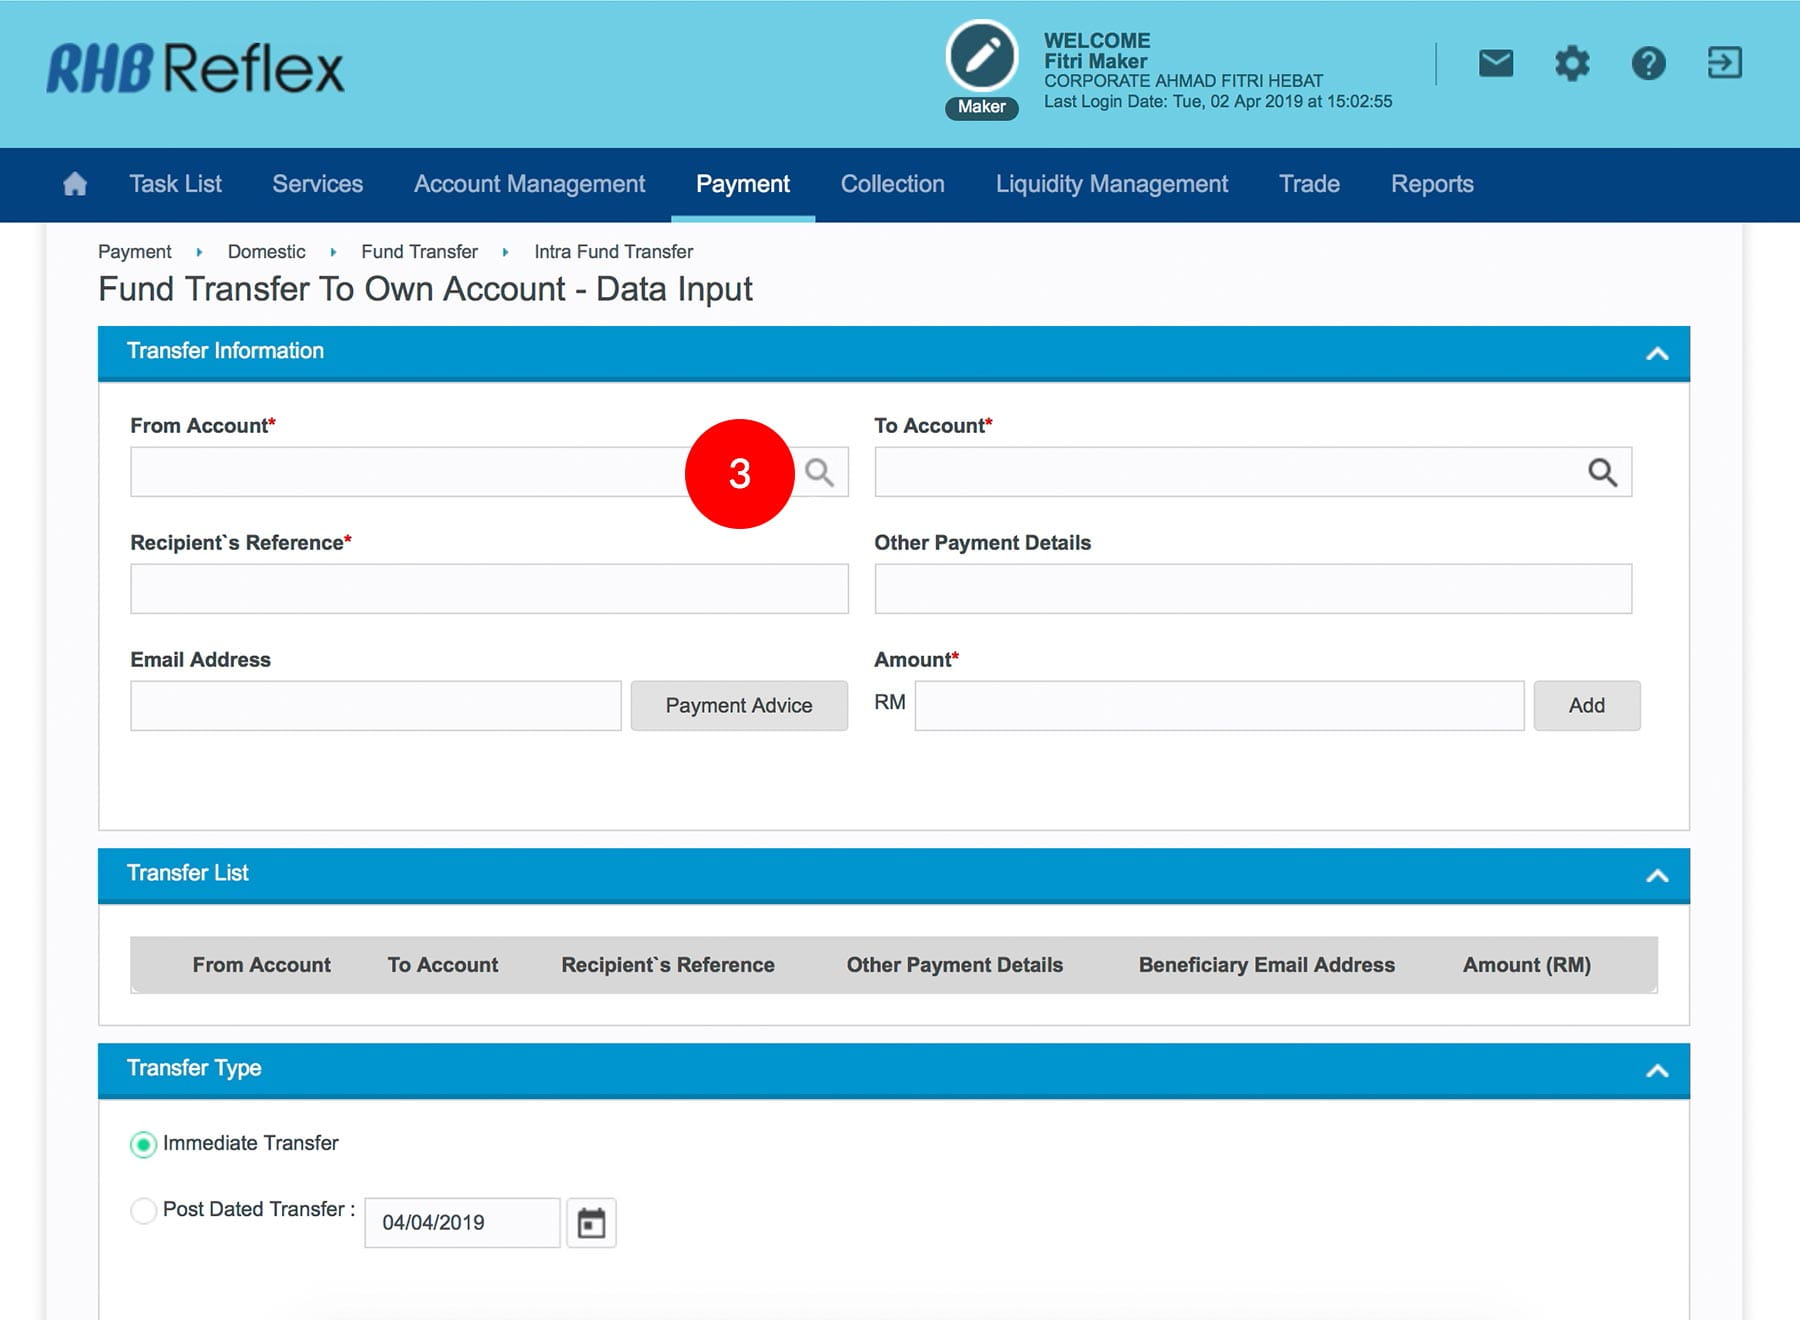This screenshot has width=1800, height=1320.
Task: Log out using the exit icon
Action: [1724, 64]
